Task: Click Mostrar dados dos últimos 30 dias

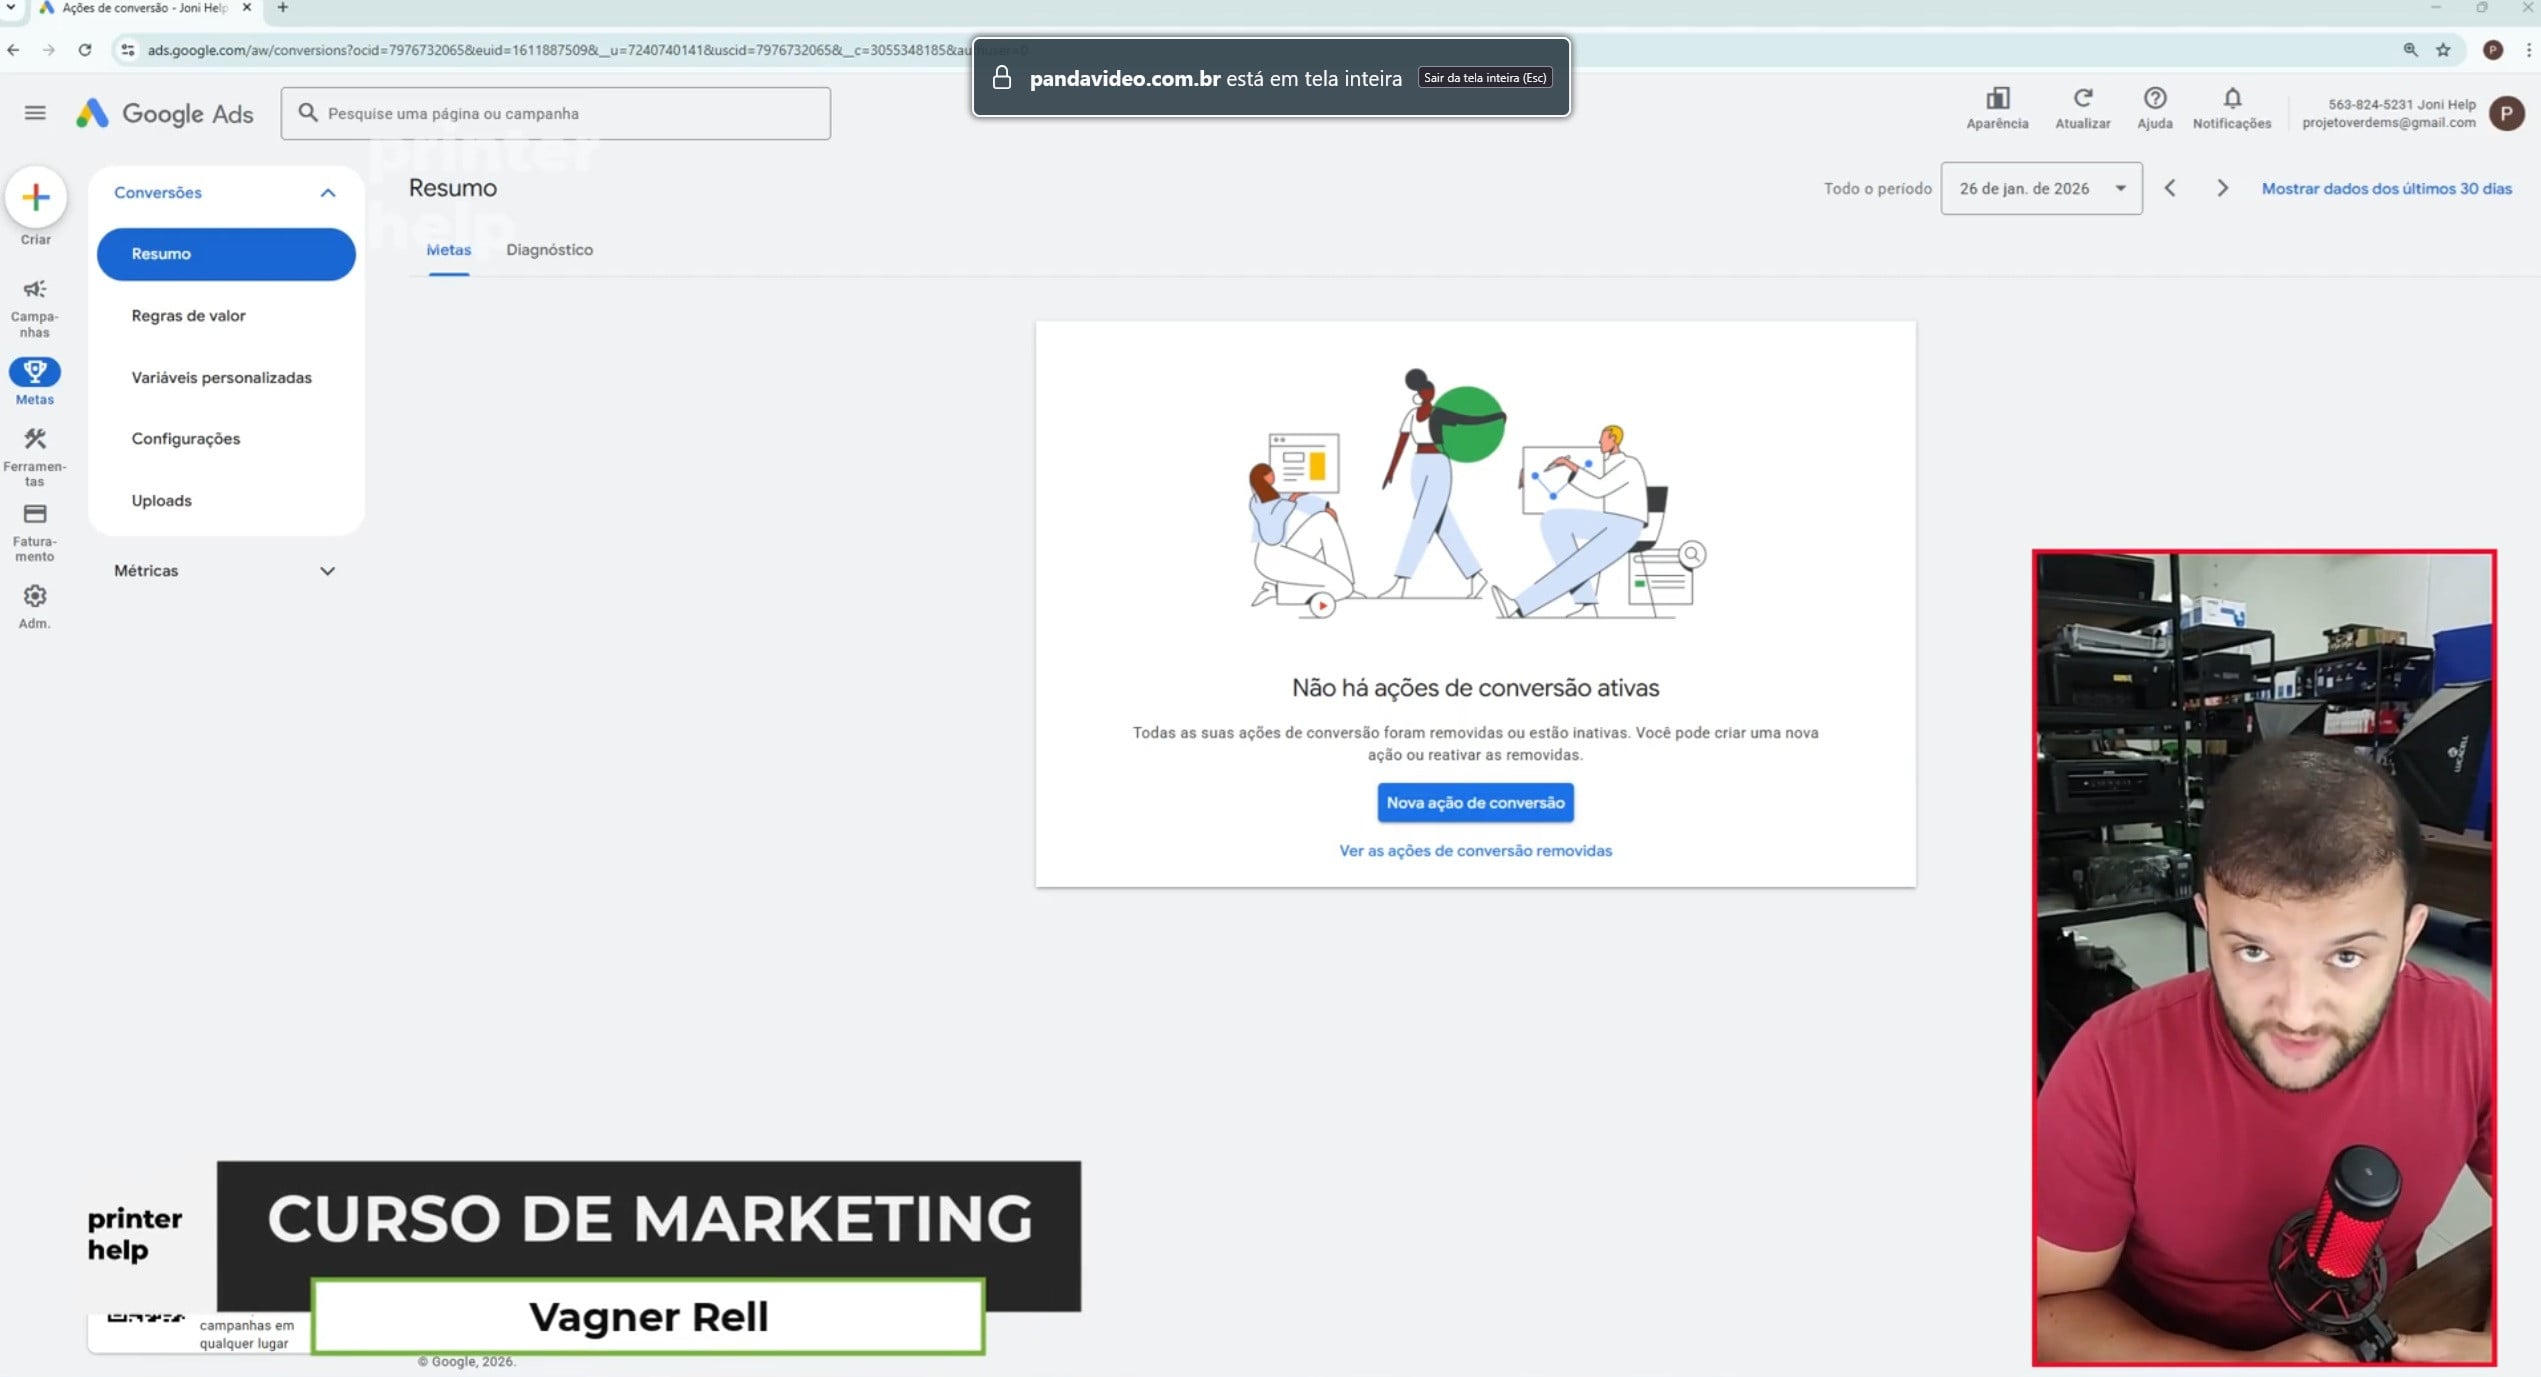Action: [2385, 189]
